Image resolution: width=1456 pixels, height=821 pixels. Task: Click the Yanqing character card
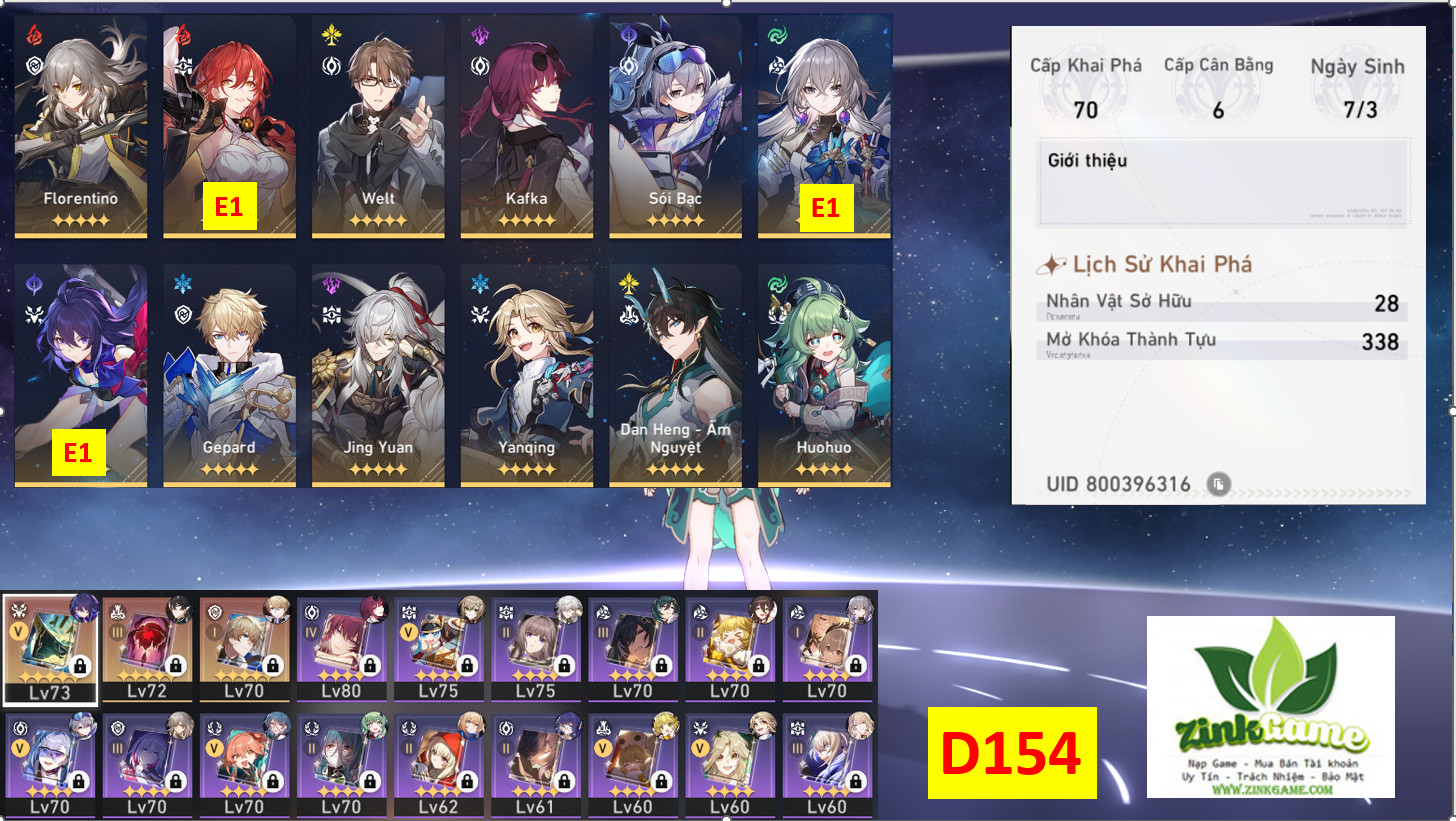526,376
